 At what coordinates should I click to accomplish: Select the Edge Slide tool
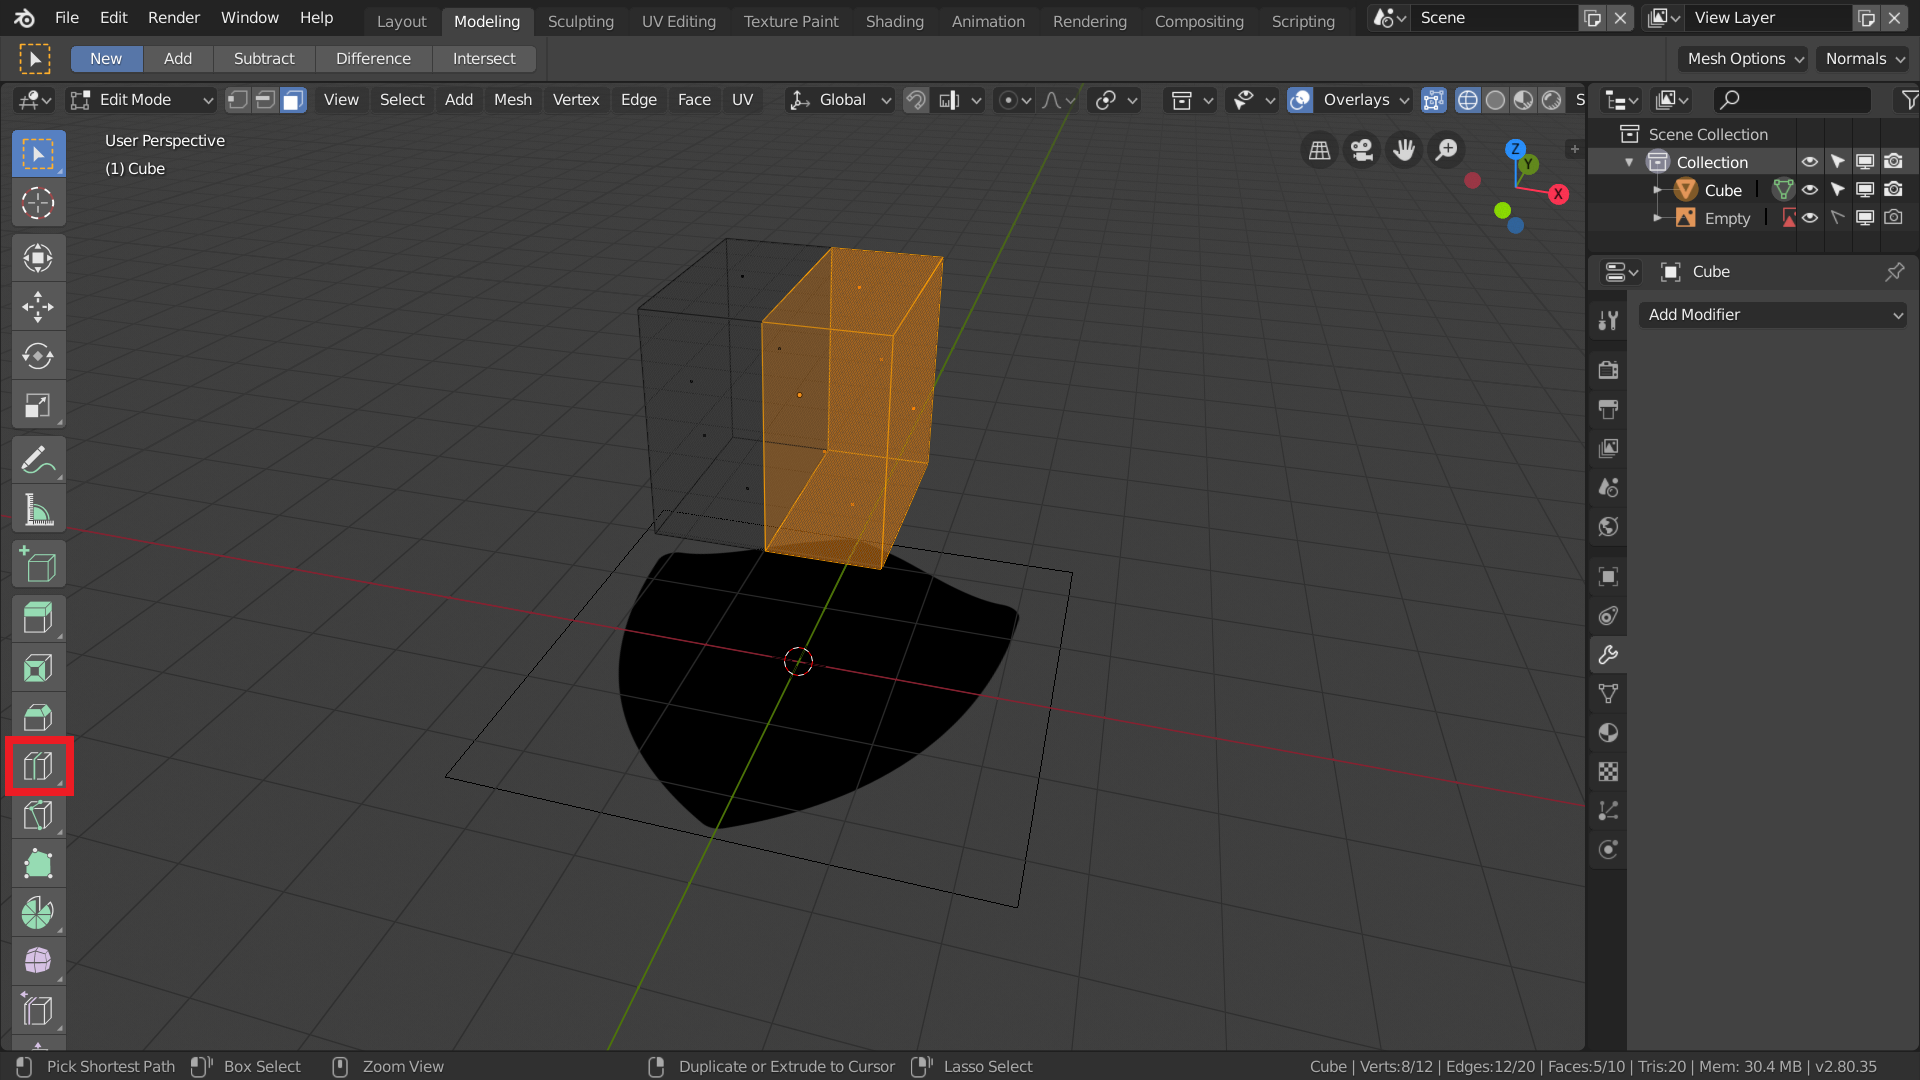(38, 1011)
